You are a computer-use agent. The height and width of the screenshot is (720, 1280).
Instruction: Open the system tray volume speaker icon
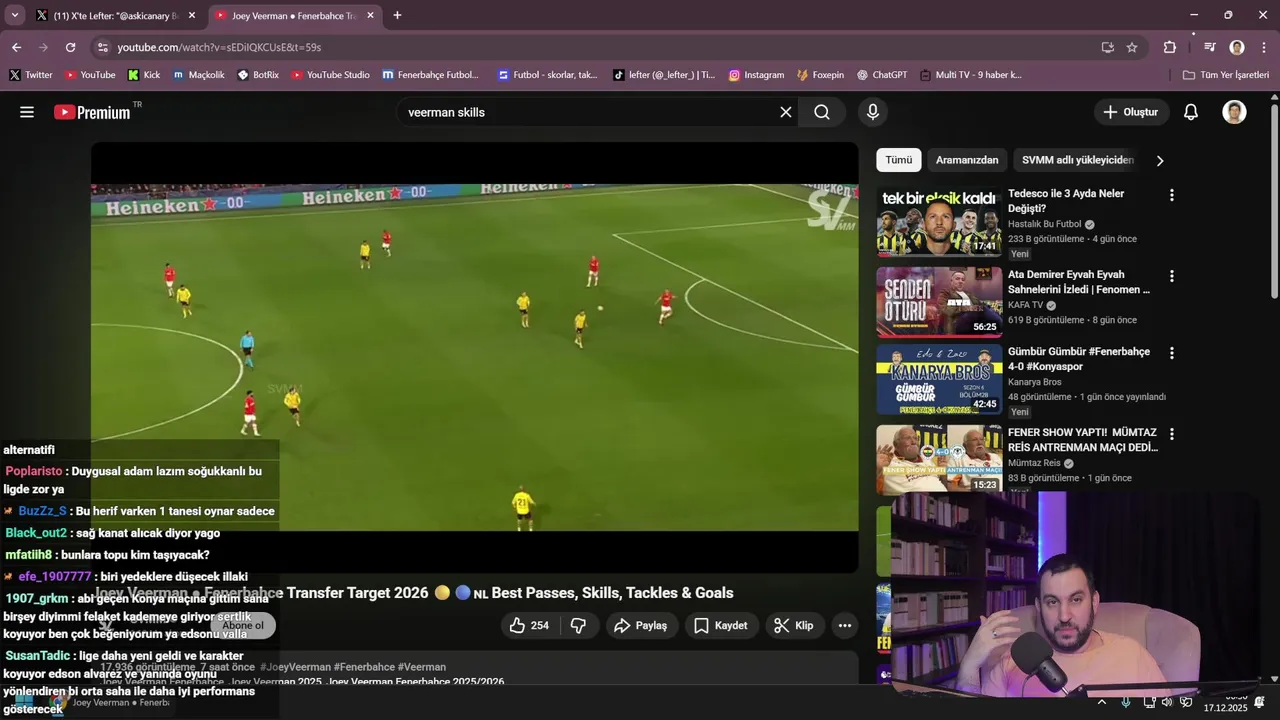coord(1167,702)
